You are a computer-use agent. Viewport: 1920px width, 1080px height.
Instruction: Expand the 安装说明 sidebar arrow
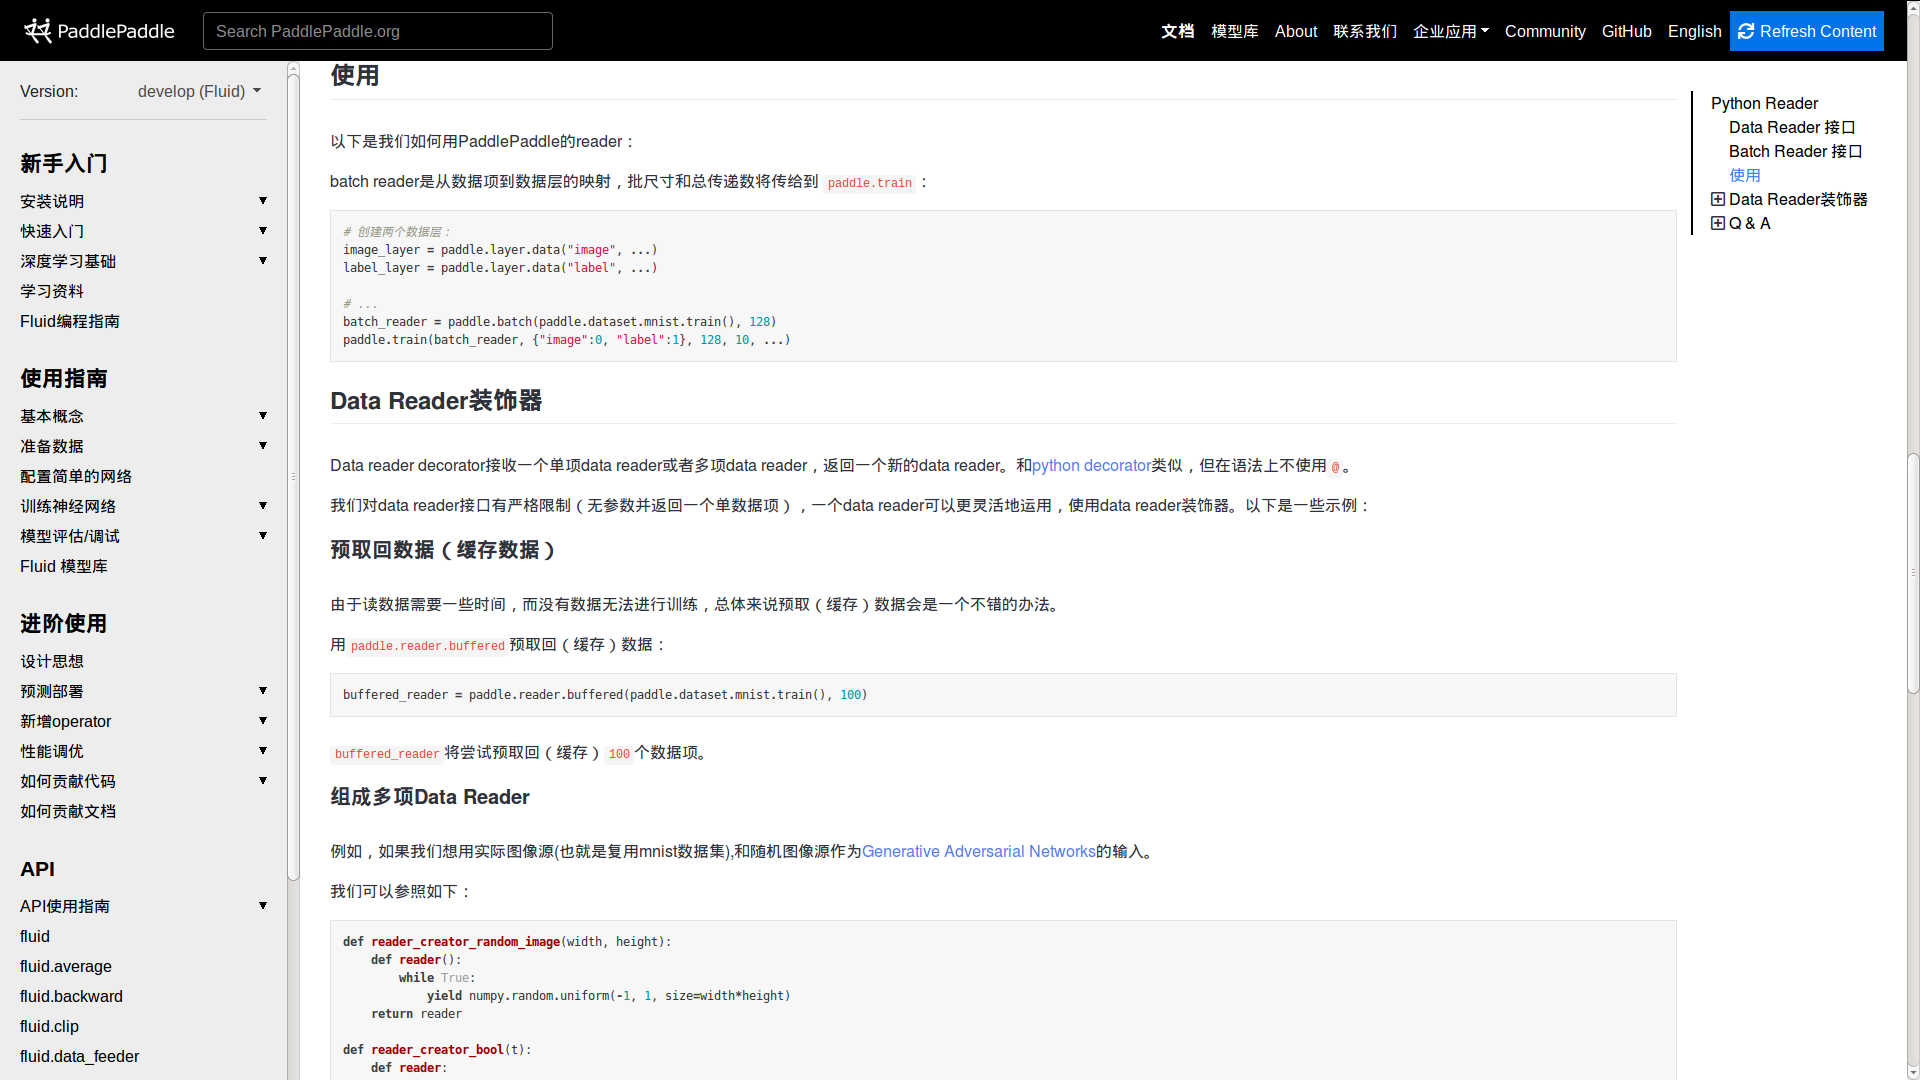coord(263,201)
